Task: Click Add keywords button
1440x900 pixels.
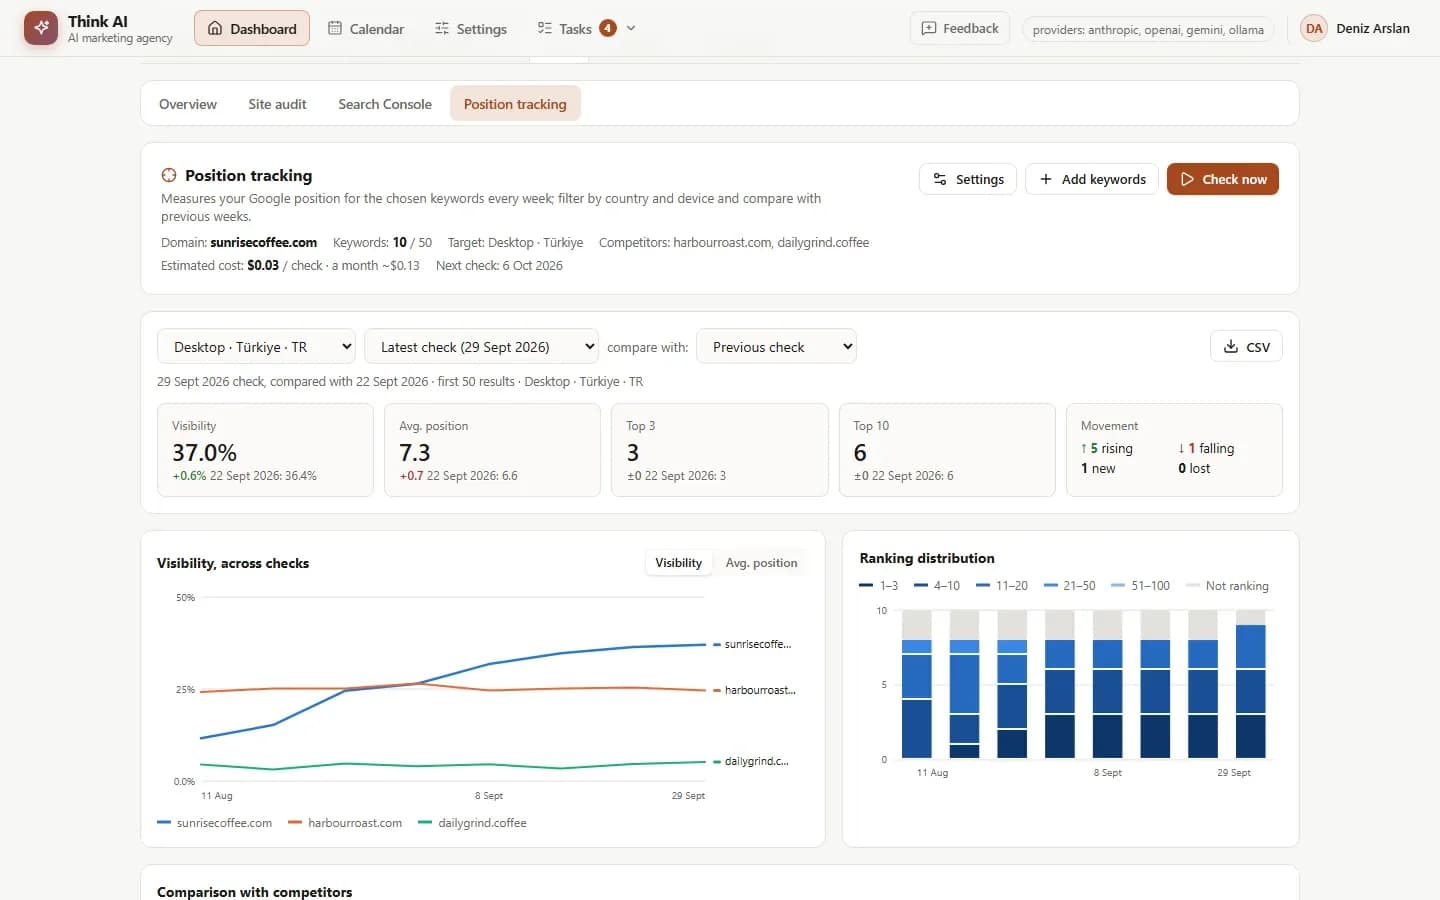Action: (x=1092, y=179)
